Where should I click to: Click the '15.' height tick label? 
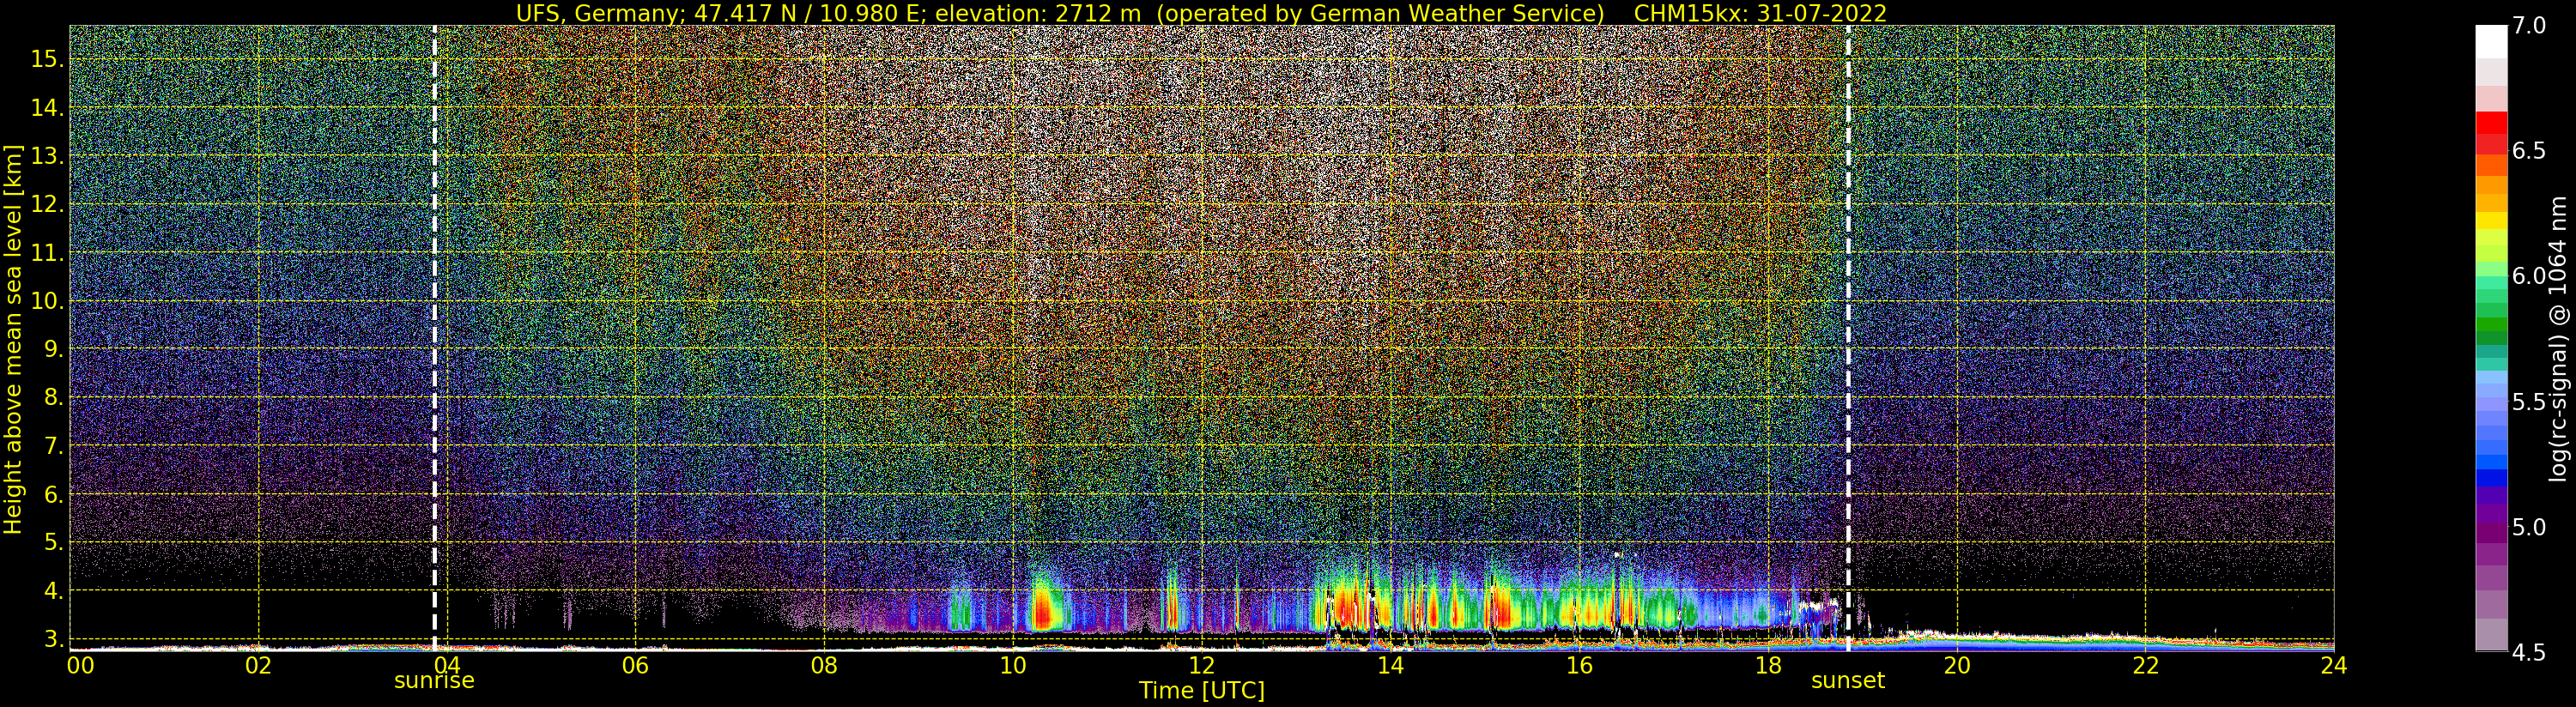46,59
